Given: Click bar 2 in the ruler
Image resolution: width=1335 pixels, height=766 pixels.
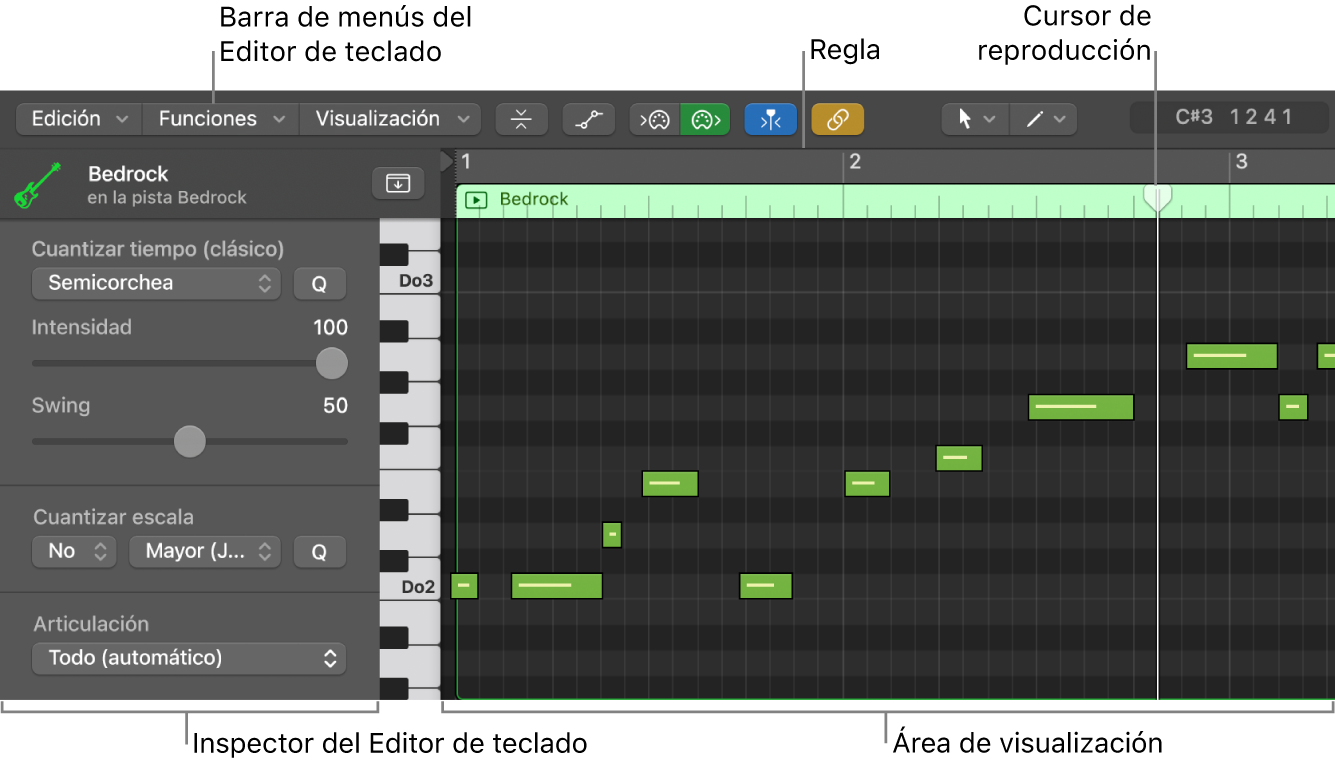Looking at the screenshot, I should [x=855, y=160].
